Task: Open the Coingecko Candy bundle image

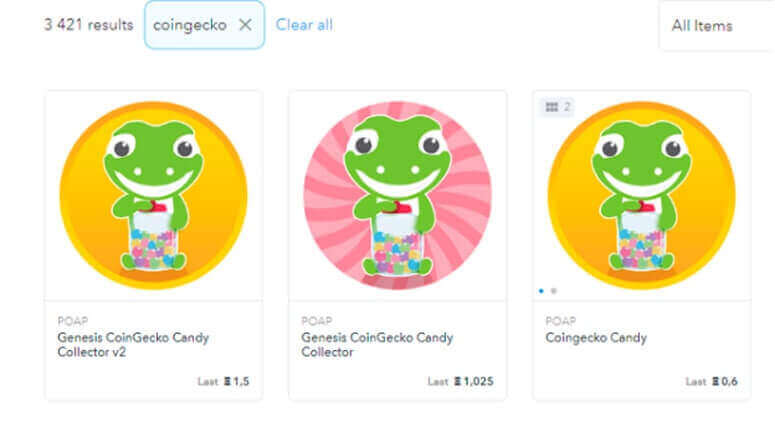Action: pos(641,195)
